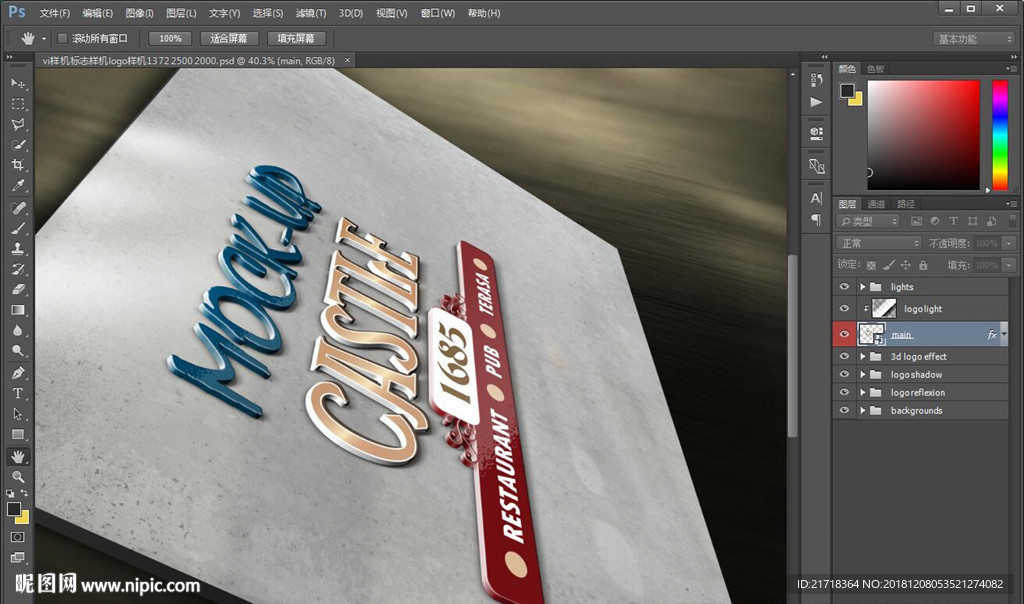Viewport: 1024px width, 604px height.
Task: Choose the Horizontal Type tool
Action: pos(18,393)
